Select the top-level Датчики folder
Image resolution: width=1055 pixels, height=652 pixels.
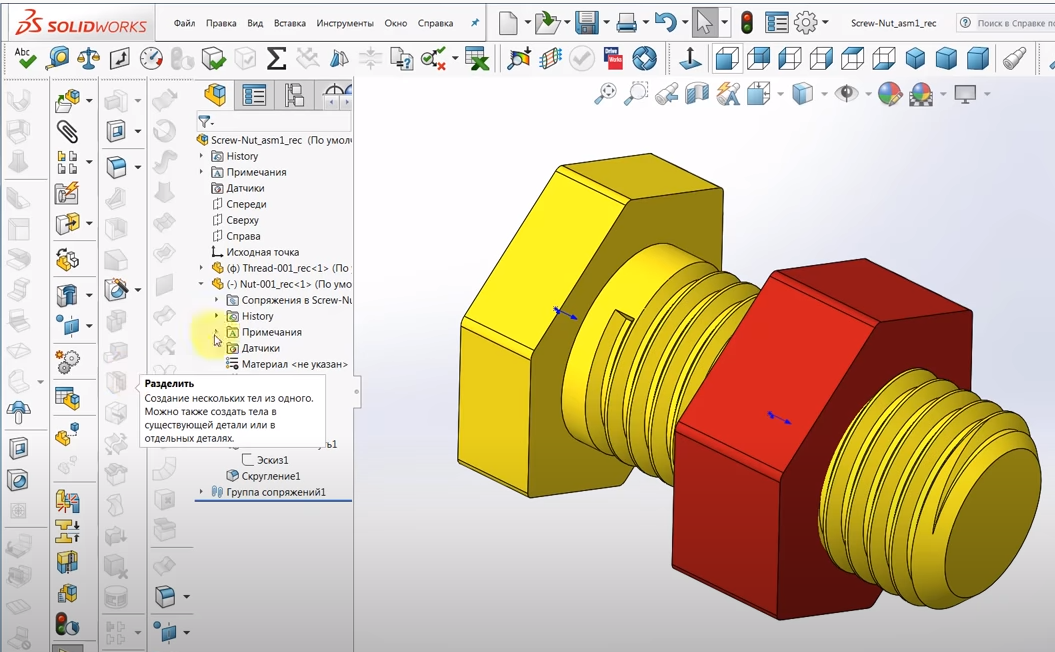coord(245,188)
